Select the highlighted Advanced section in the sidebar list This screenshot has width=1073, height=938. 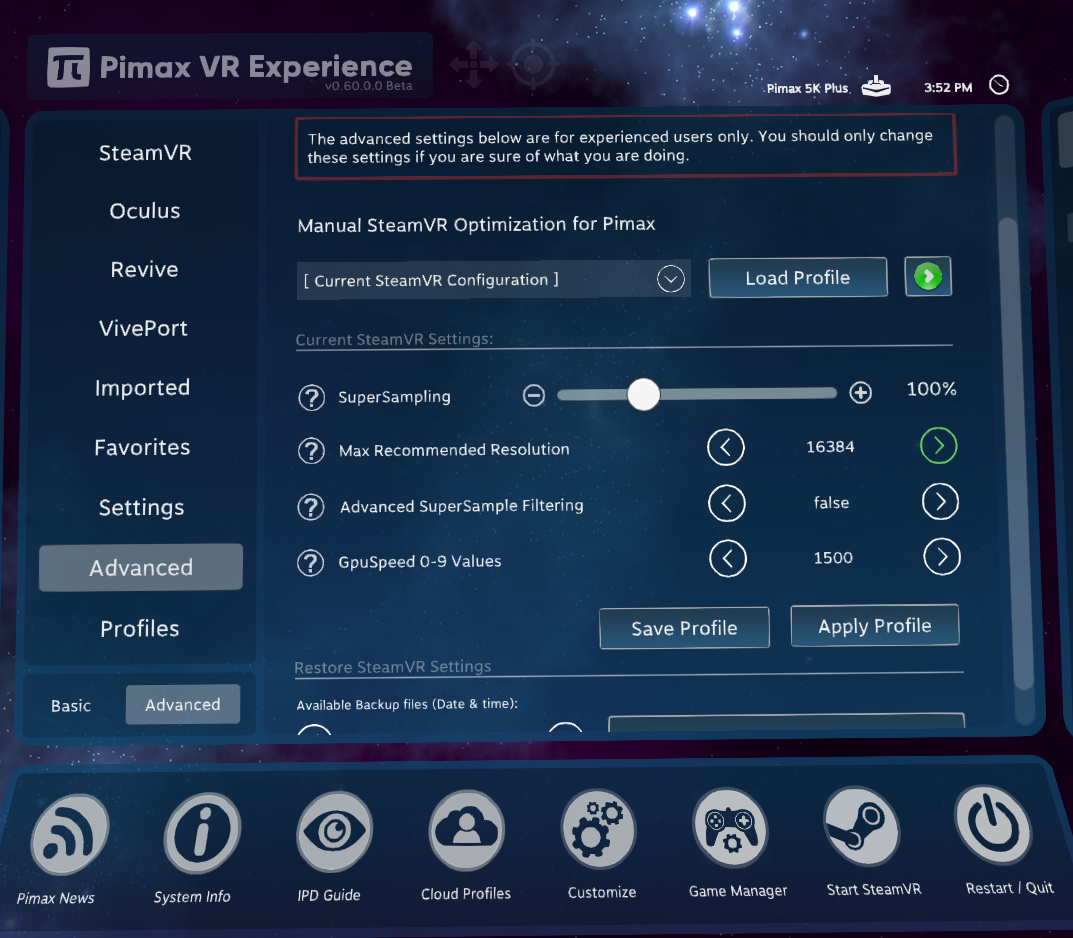pos(141,567)
